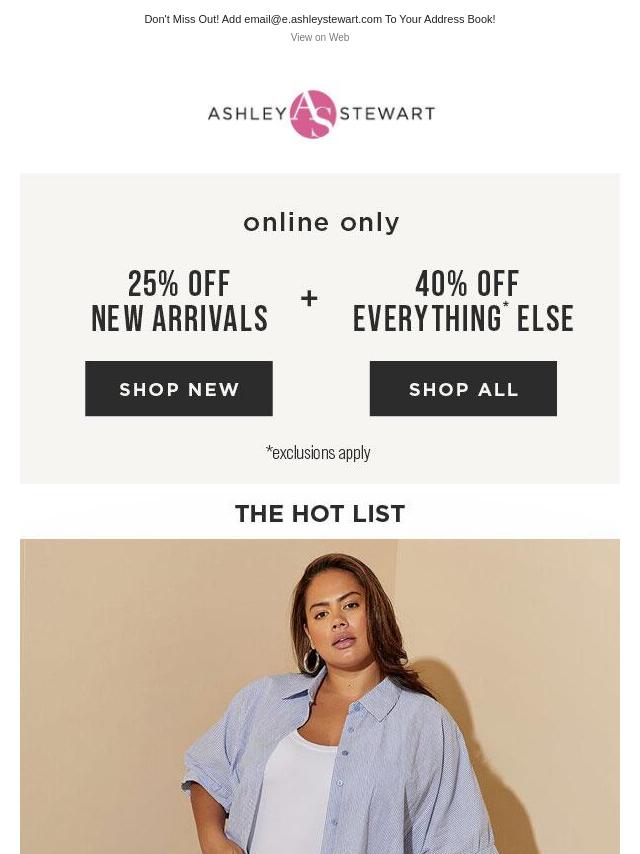Click the 40% OFF Everything Else headline
The image size is (640, 854).
463,301
